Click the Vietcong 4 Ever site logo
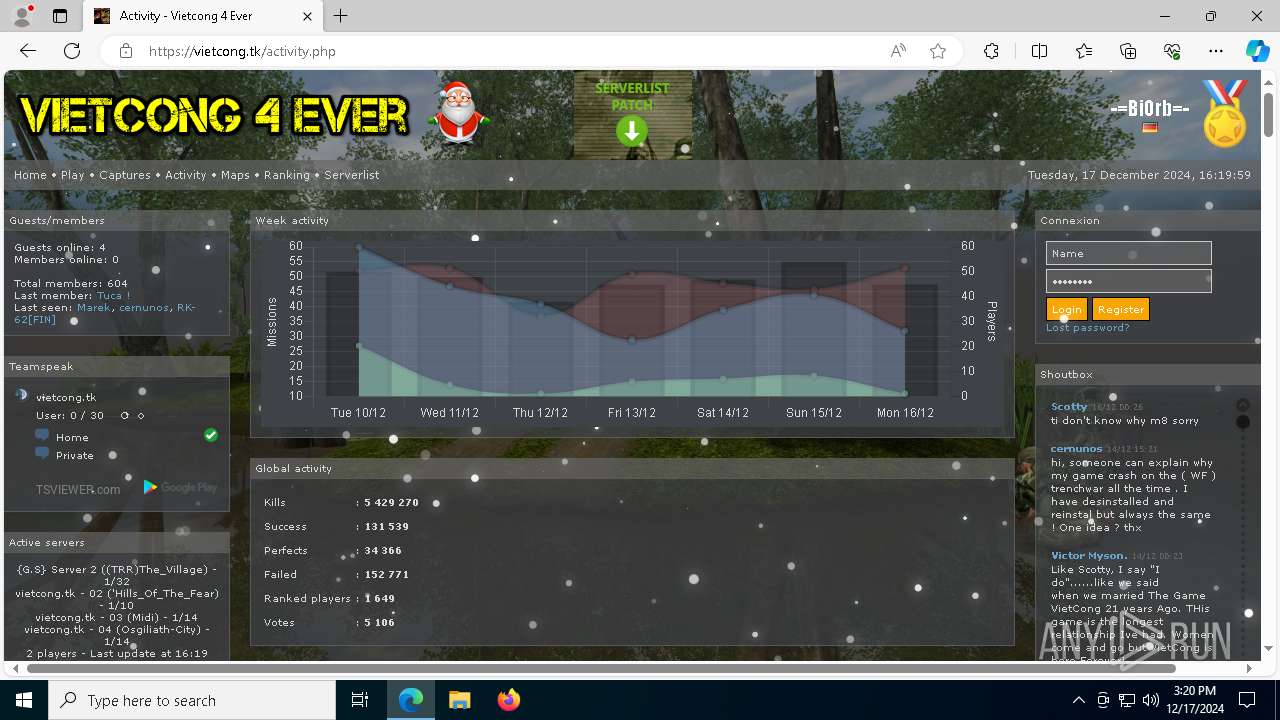 (x=214, y=115)
